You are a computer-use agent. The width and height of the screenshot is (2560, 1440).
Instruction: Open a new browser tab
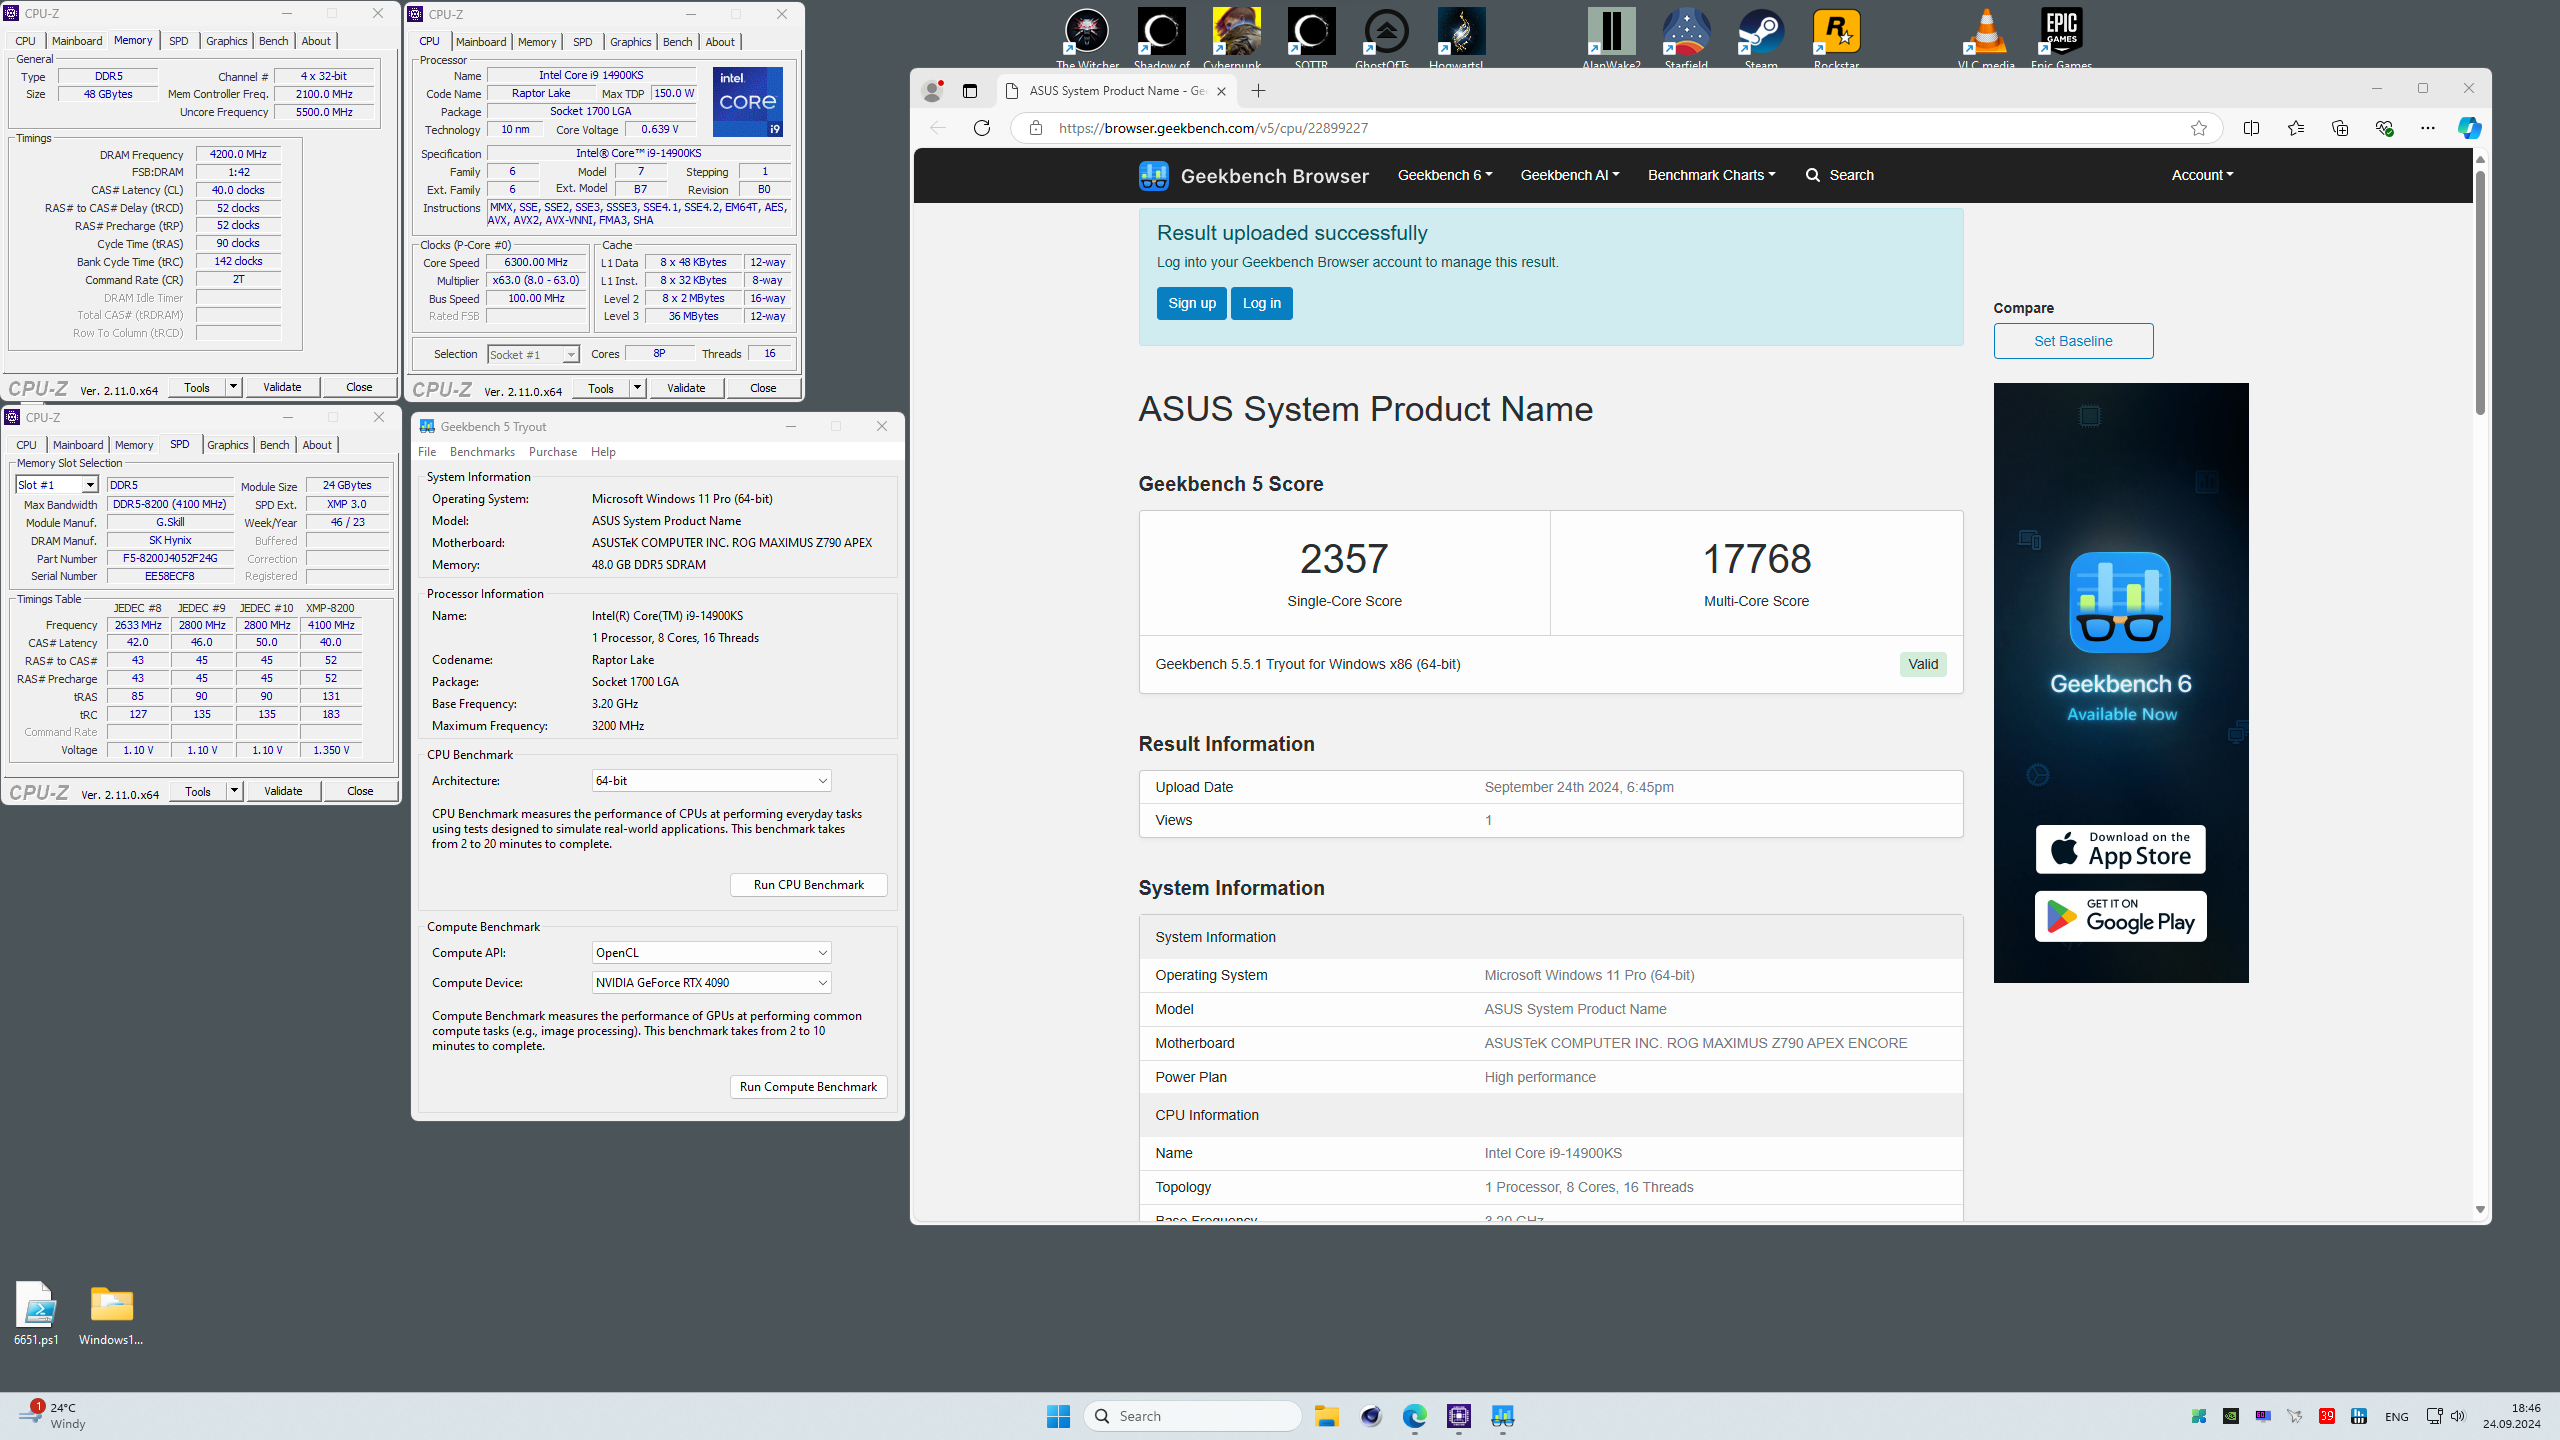tap(1258, 91)
